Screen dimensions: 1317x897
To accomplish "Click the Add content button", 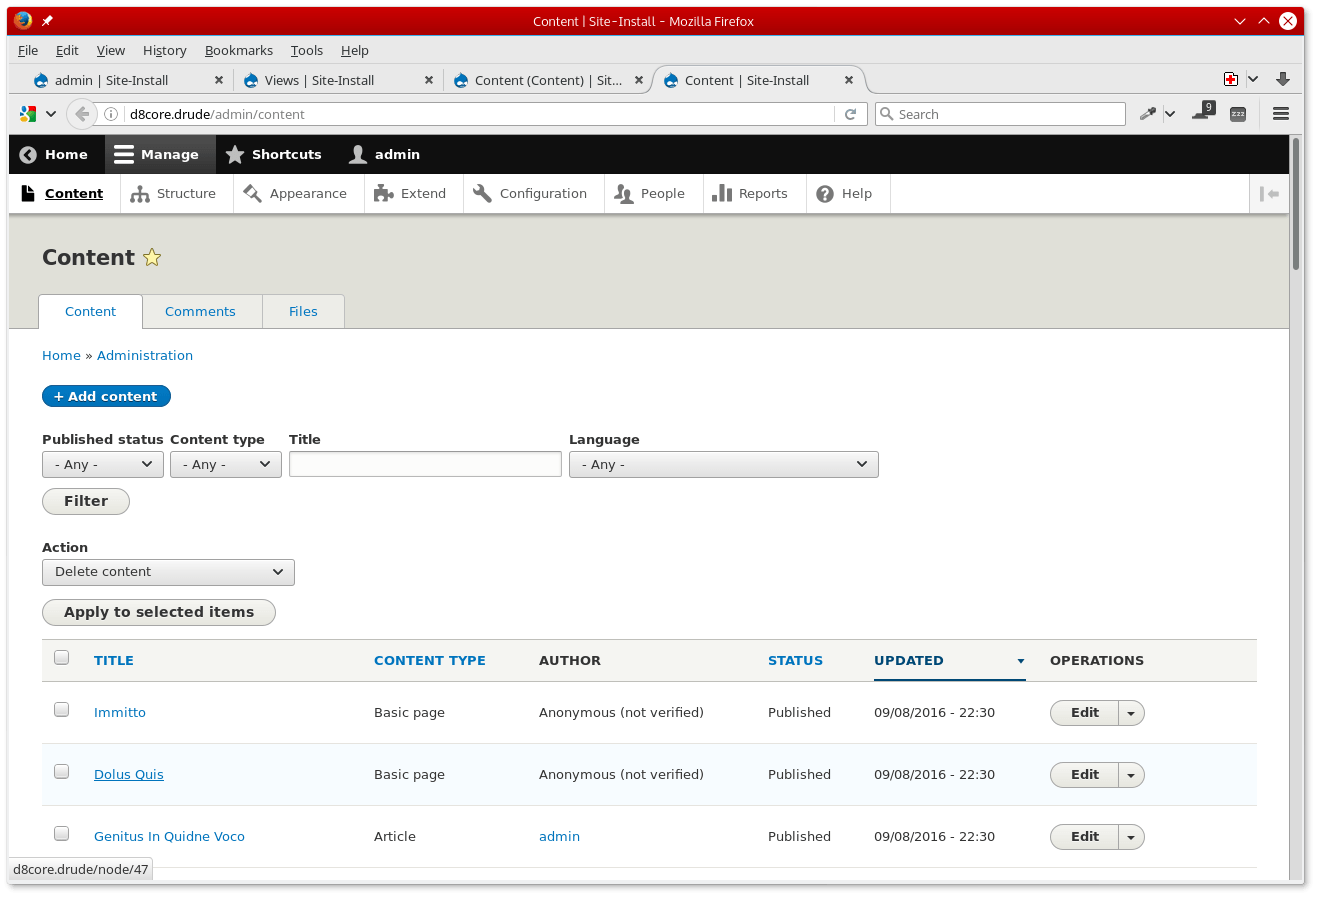I will (106, 397).
